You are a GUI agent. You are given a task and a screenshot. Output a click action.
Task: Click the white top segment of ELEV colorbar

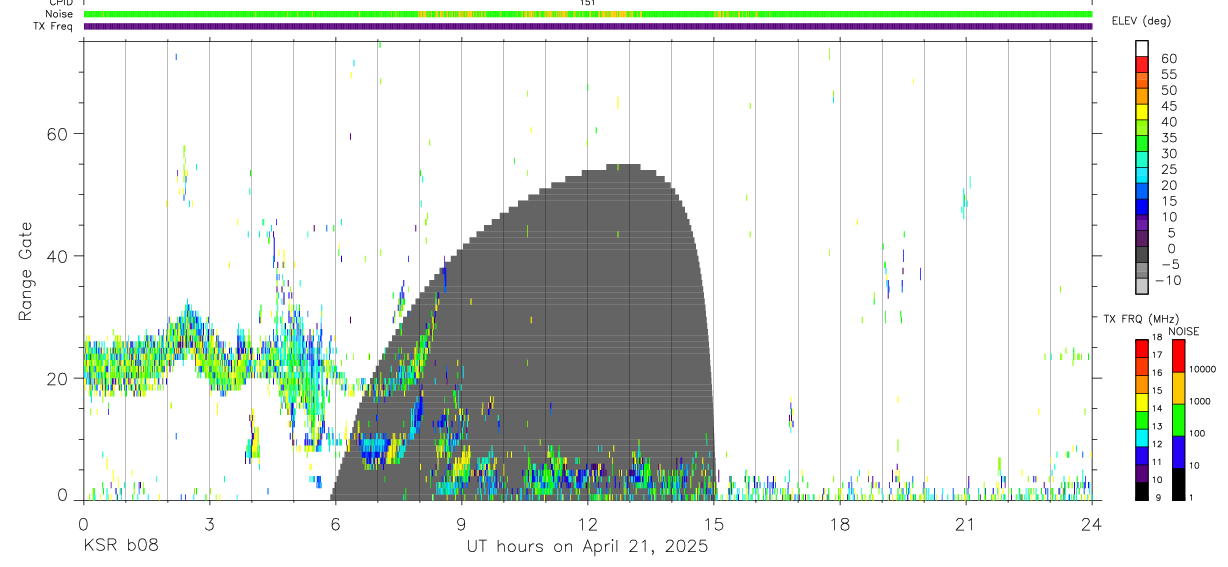point(1143,50)
